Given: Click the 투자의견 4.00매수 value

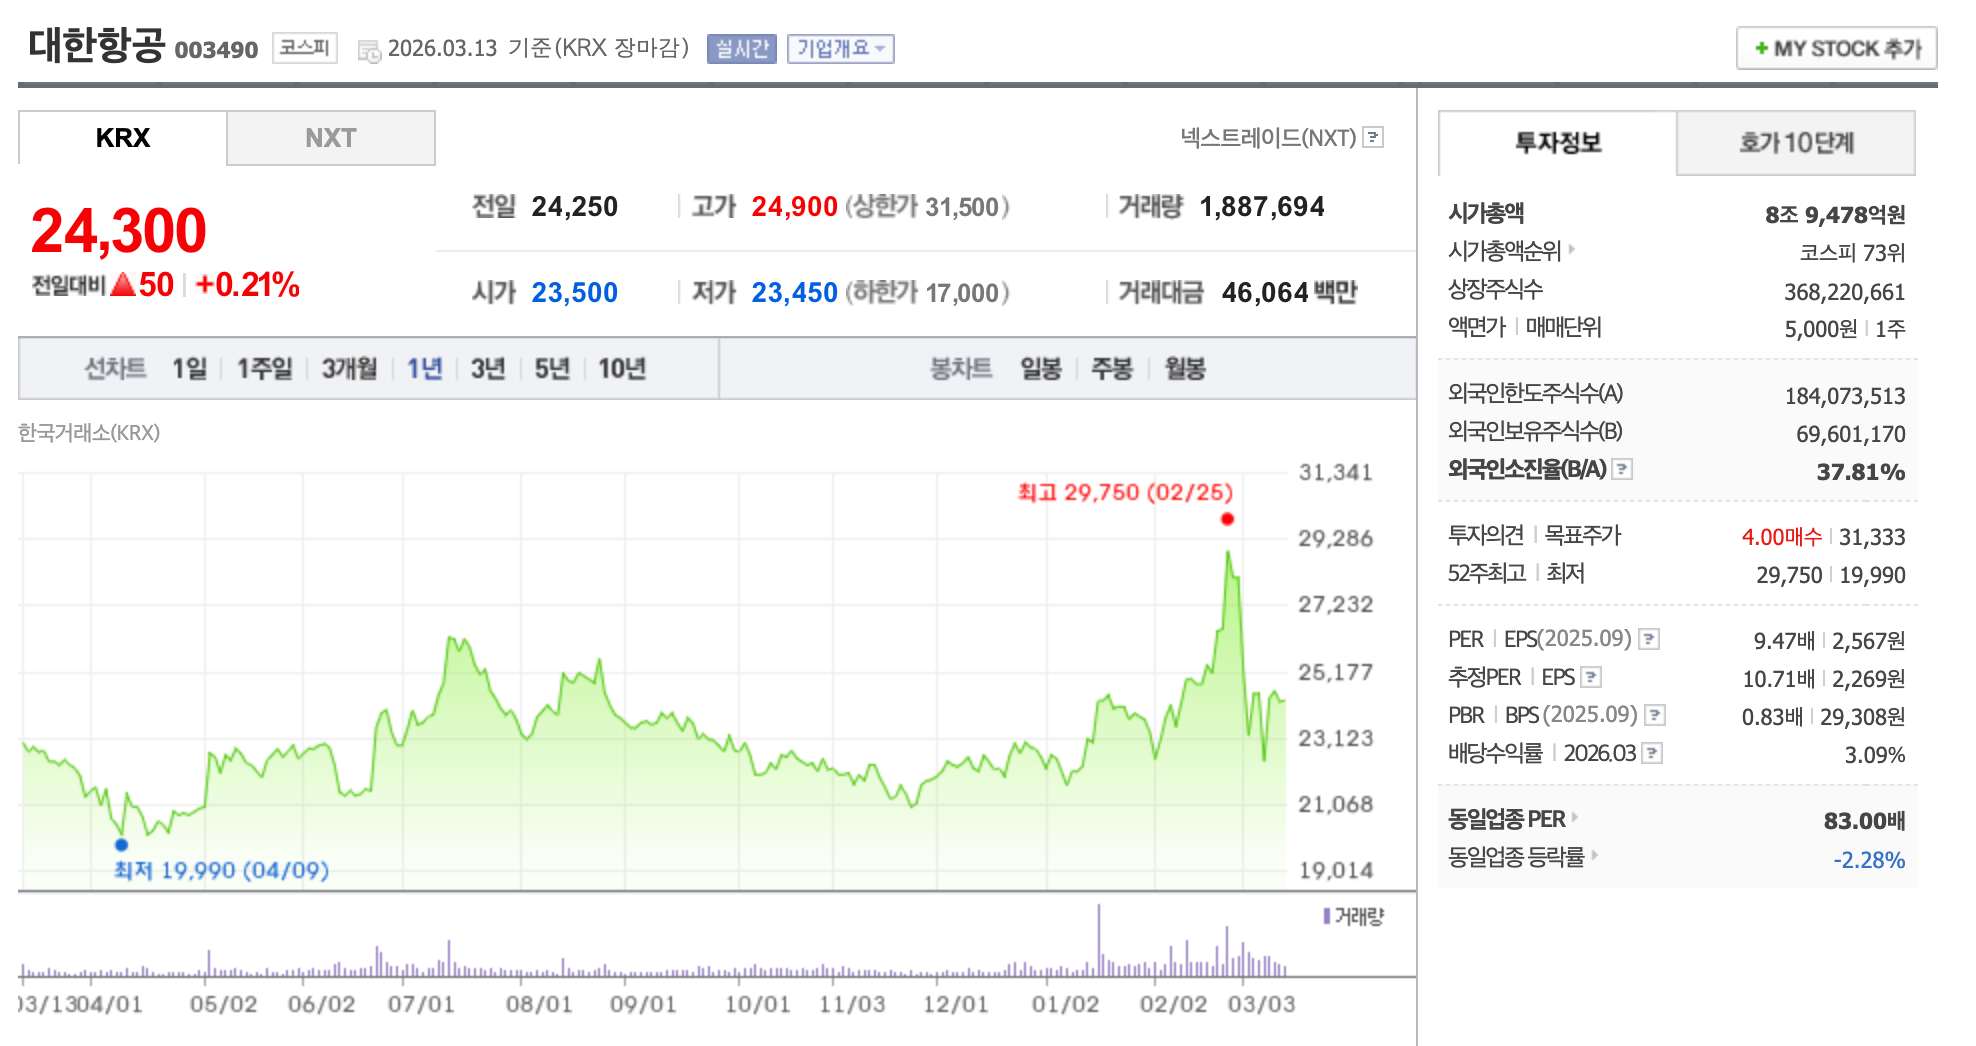Looking at the screenshot, I should pyautogui.click(x=1782, y=537).
